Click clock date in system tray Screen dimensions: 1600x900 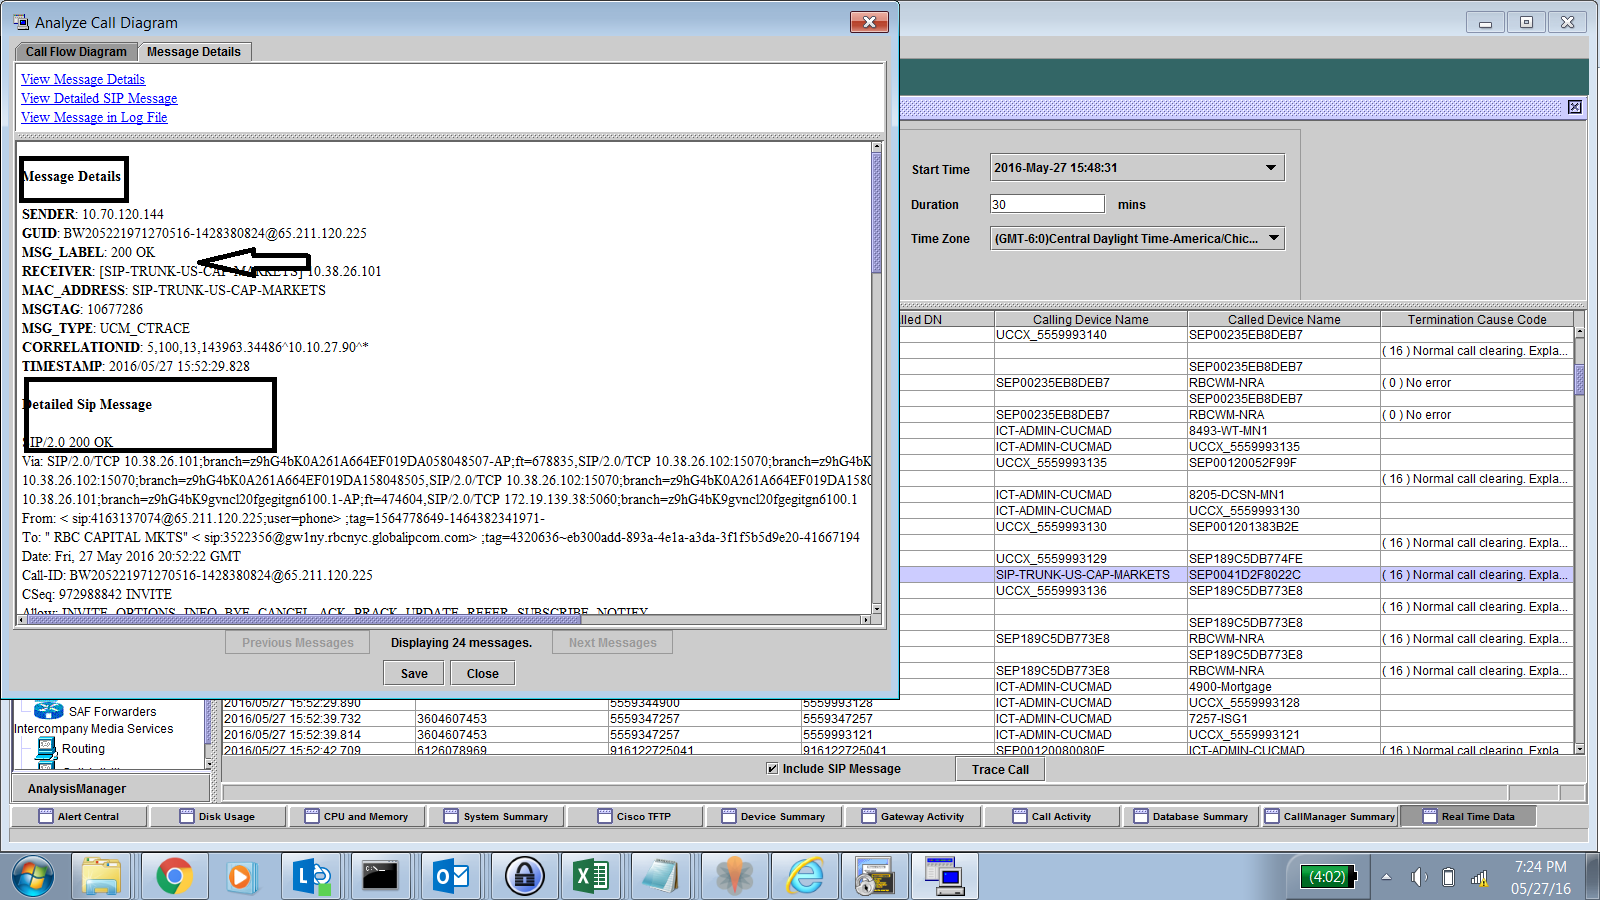click(1540, 877)
